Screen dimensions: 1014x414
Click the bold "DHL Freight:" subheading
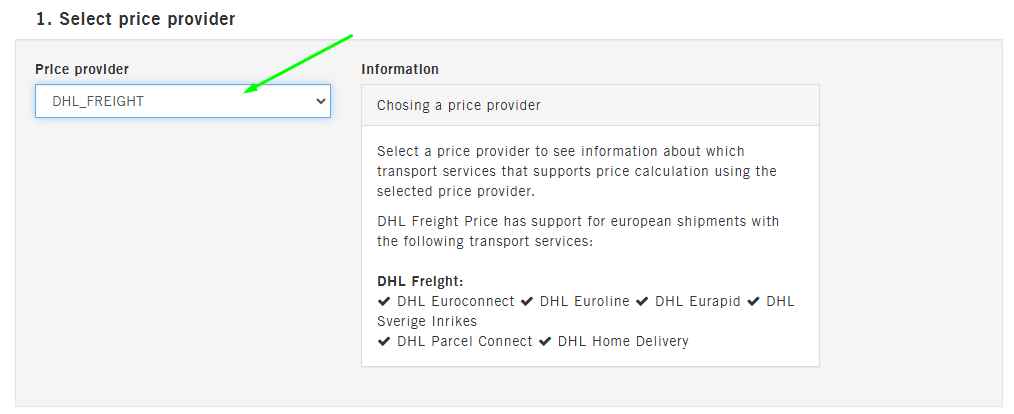pyautogui.click(x=420, y=281)
